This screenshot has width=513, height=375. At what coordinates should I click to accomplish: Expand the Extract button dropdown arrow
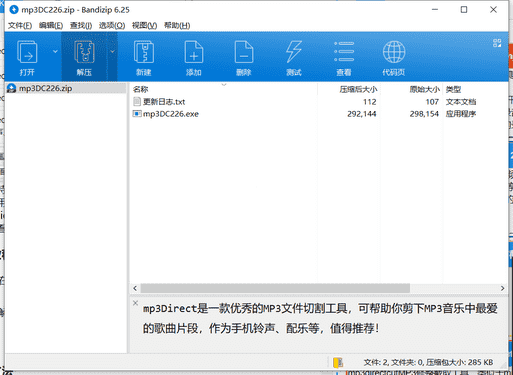click(113, 51)
